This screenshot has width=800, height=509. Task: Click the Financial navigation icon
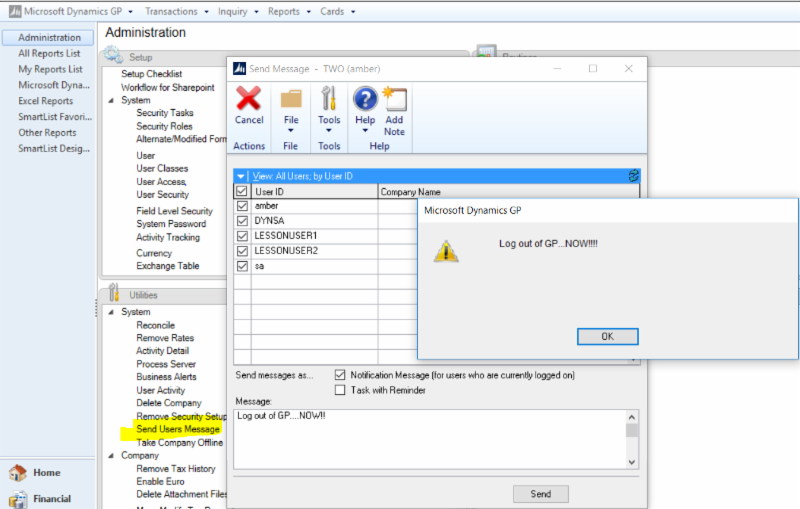click(18, 499)
